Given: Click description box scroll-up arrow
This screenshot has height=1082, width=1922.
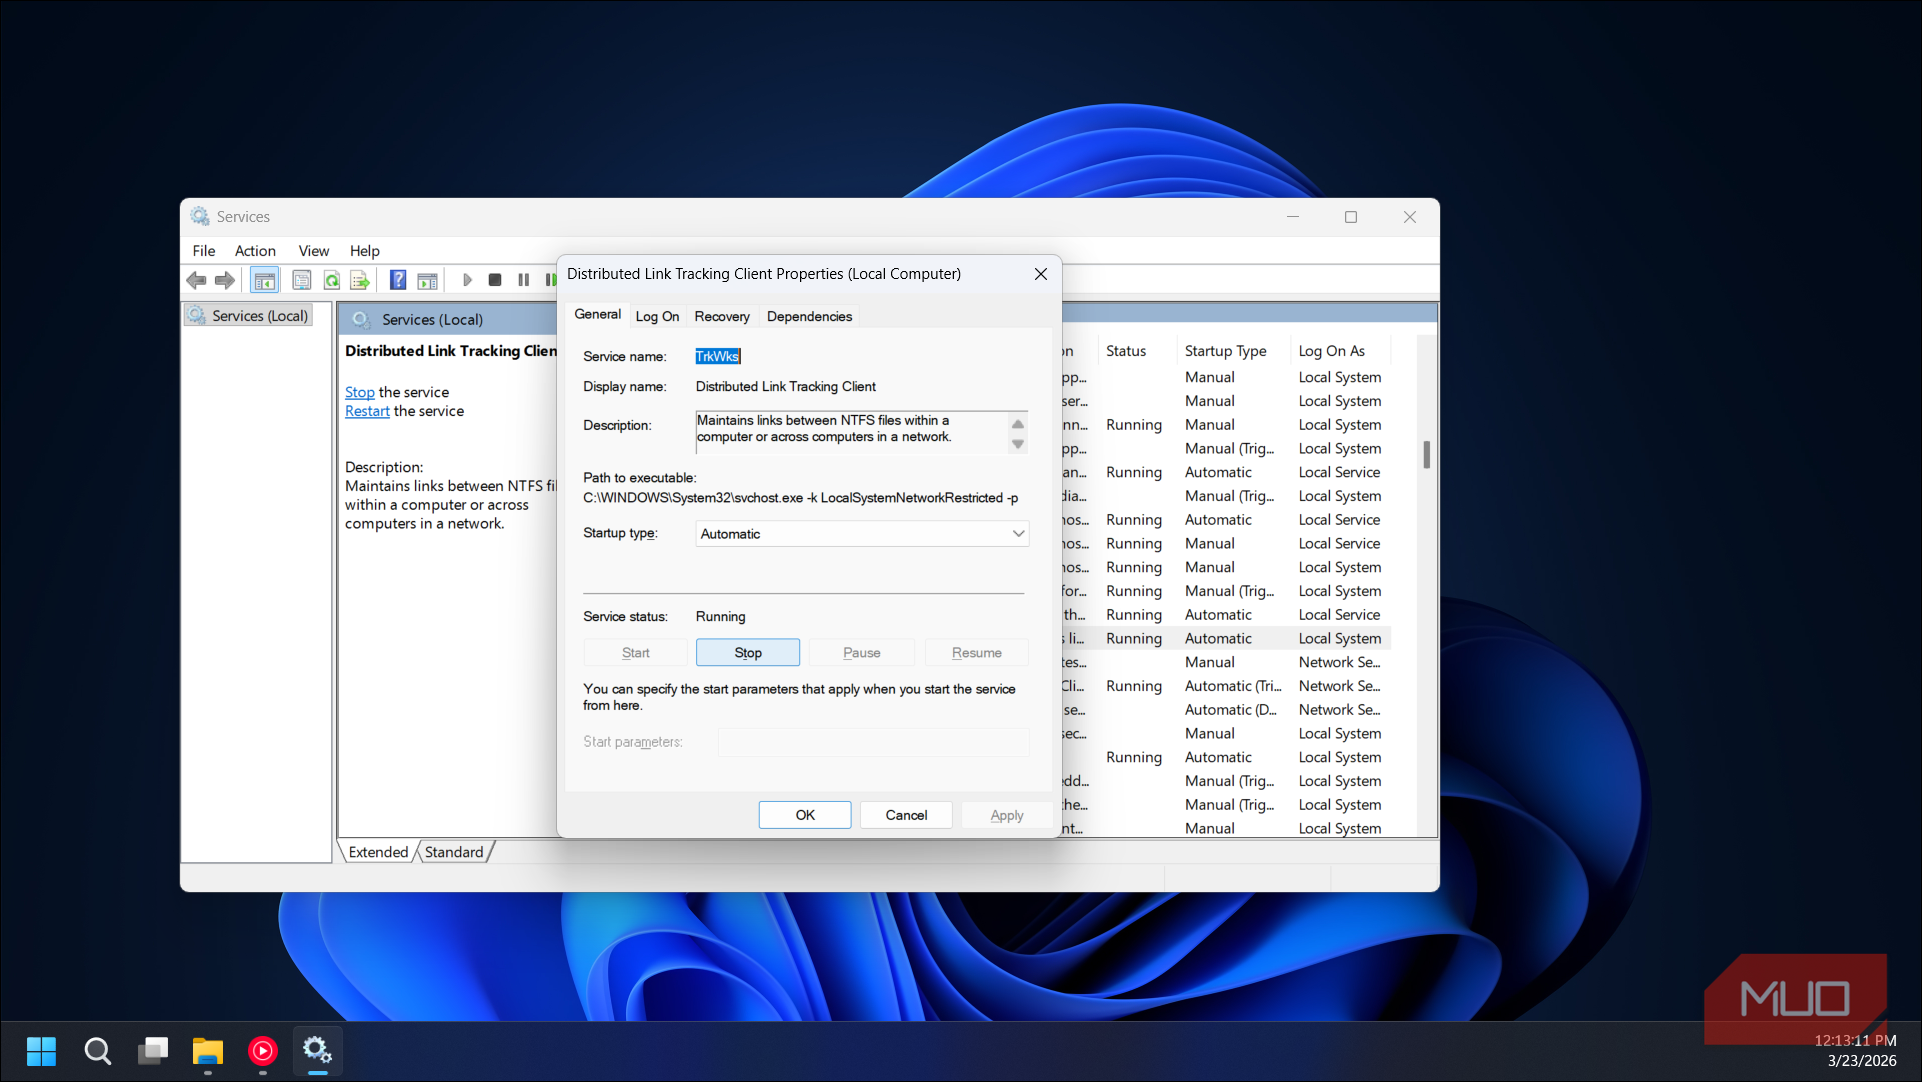Looking at the screenshot, I should [1018, 424].
